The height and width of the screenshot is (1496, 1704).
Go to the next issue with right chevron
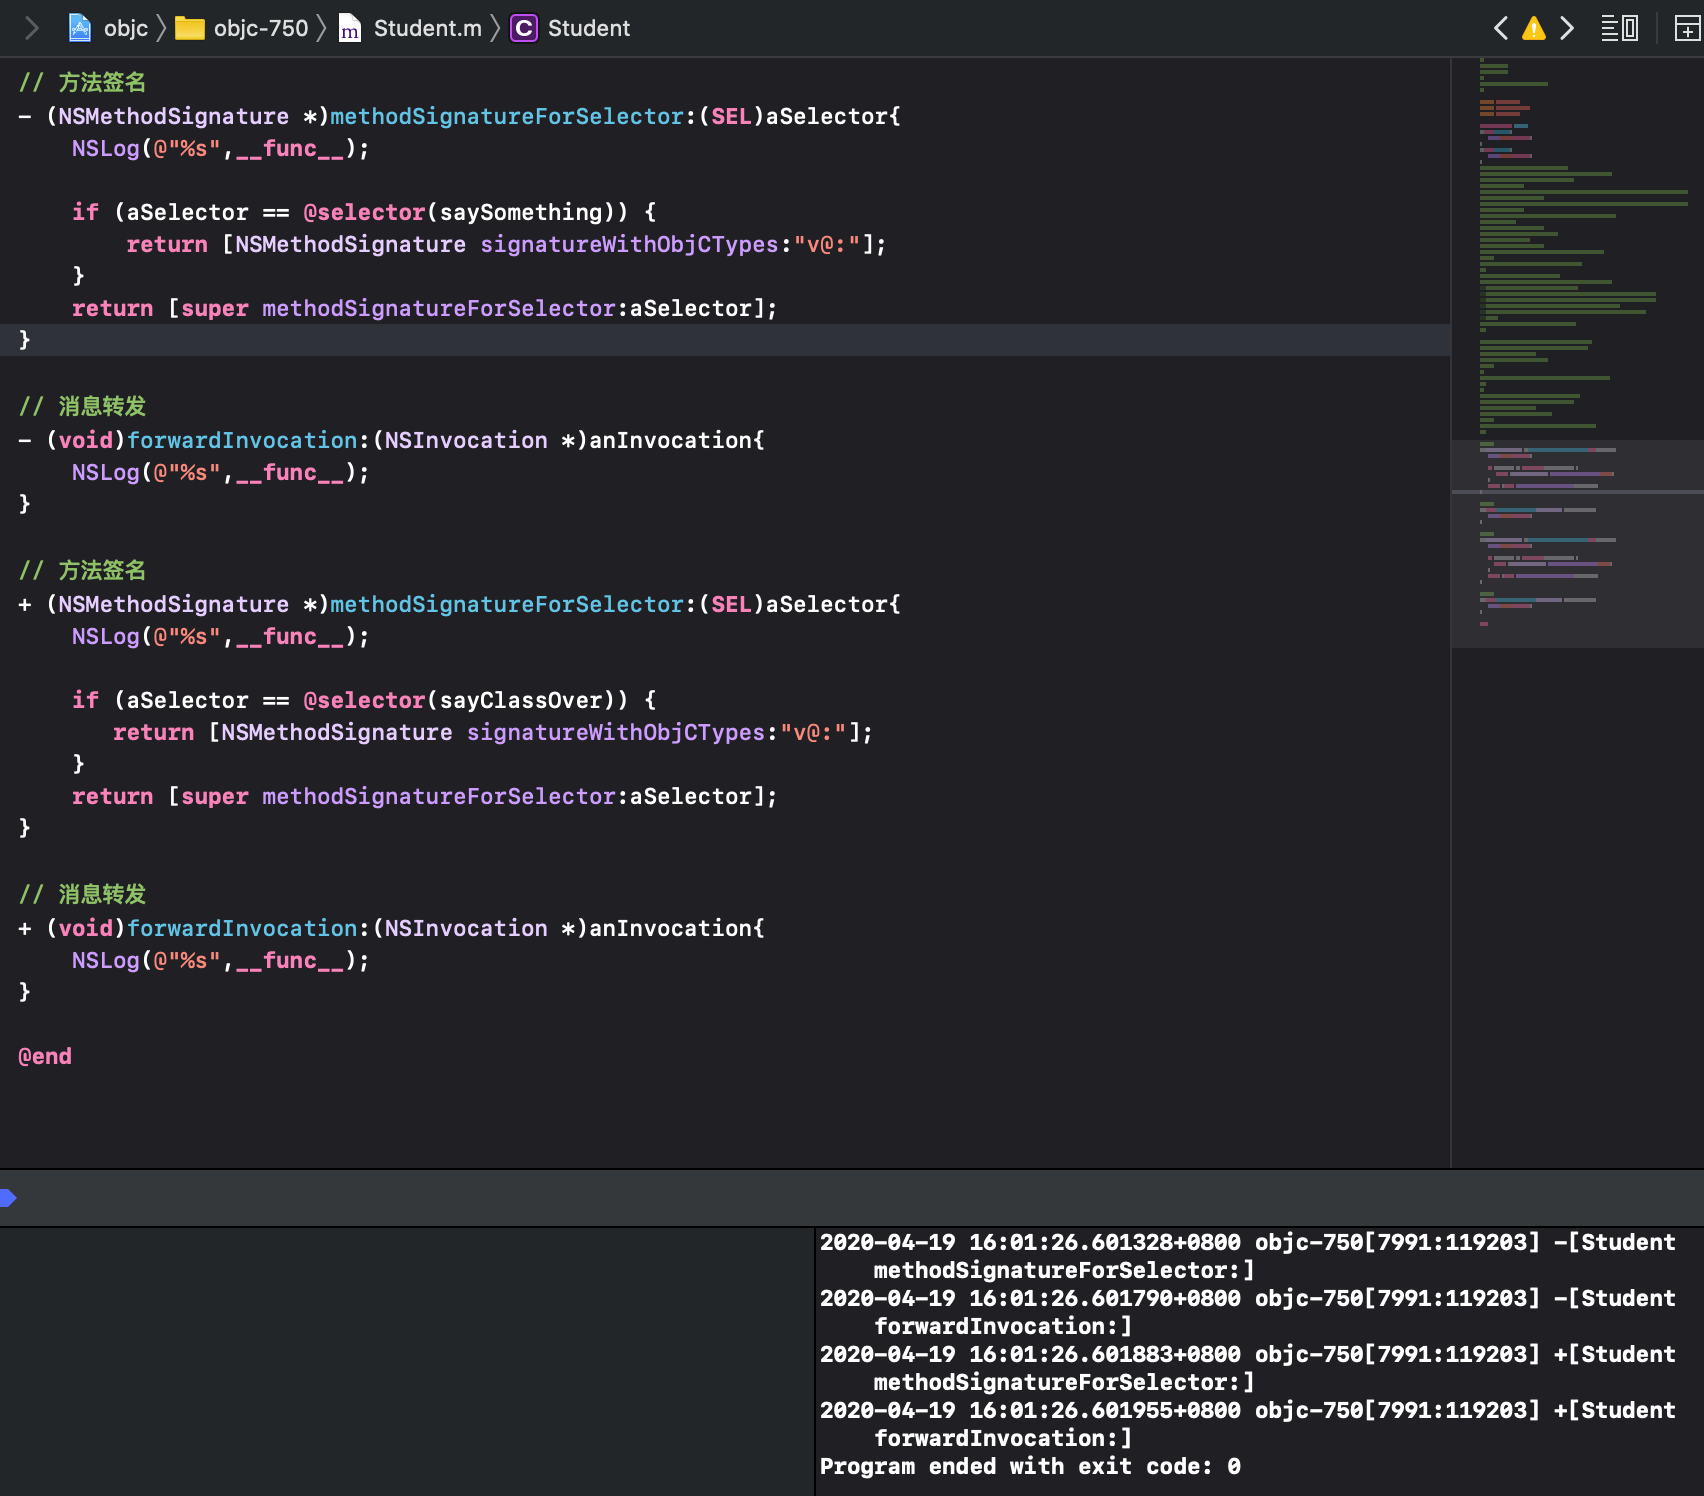point(1567,28)
